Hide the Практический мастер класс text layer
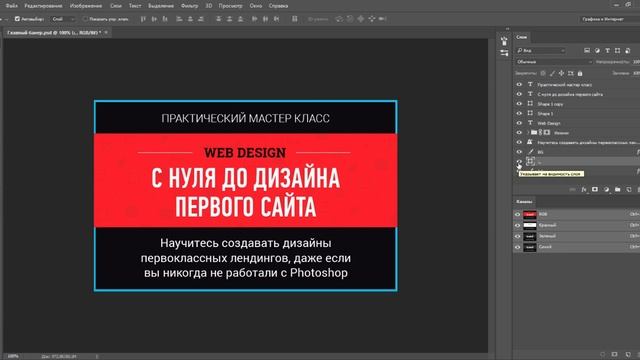Screen dimensions: 640x360 pyautogui.click(x=519, y=84)
